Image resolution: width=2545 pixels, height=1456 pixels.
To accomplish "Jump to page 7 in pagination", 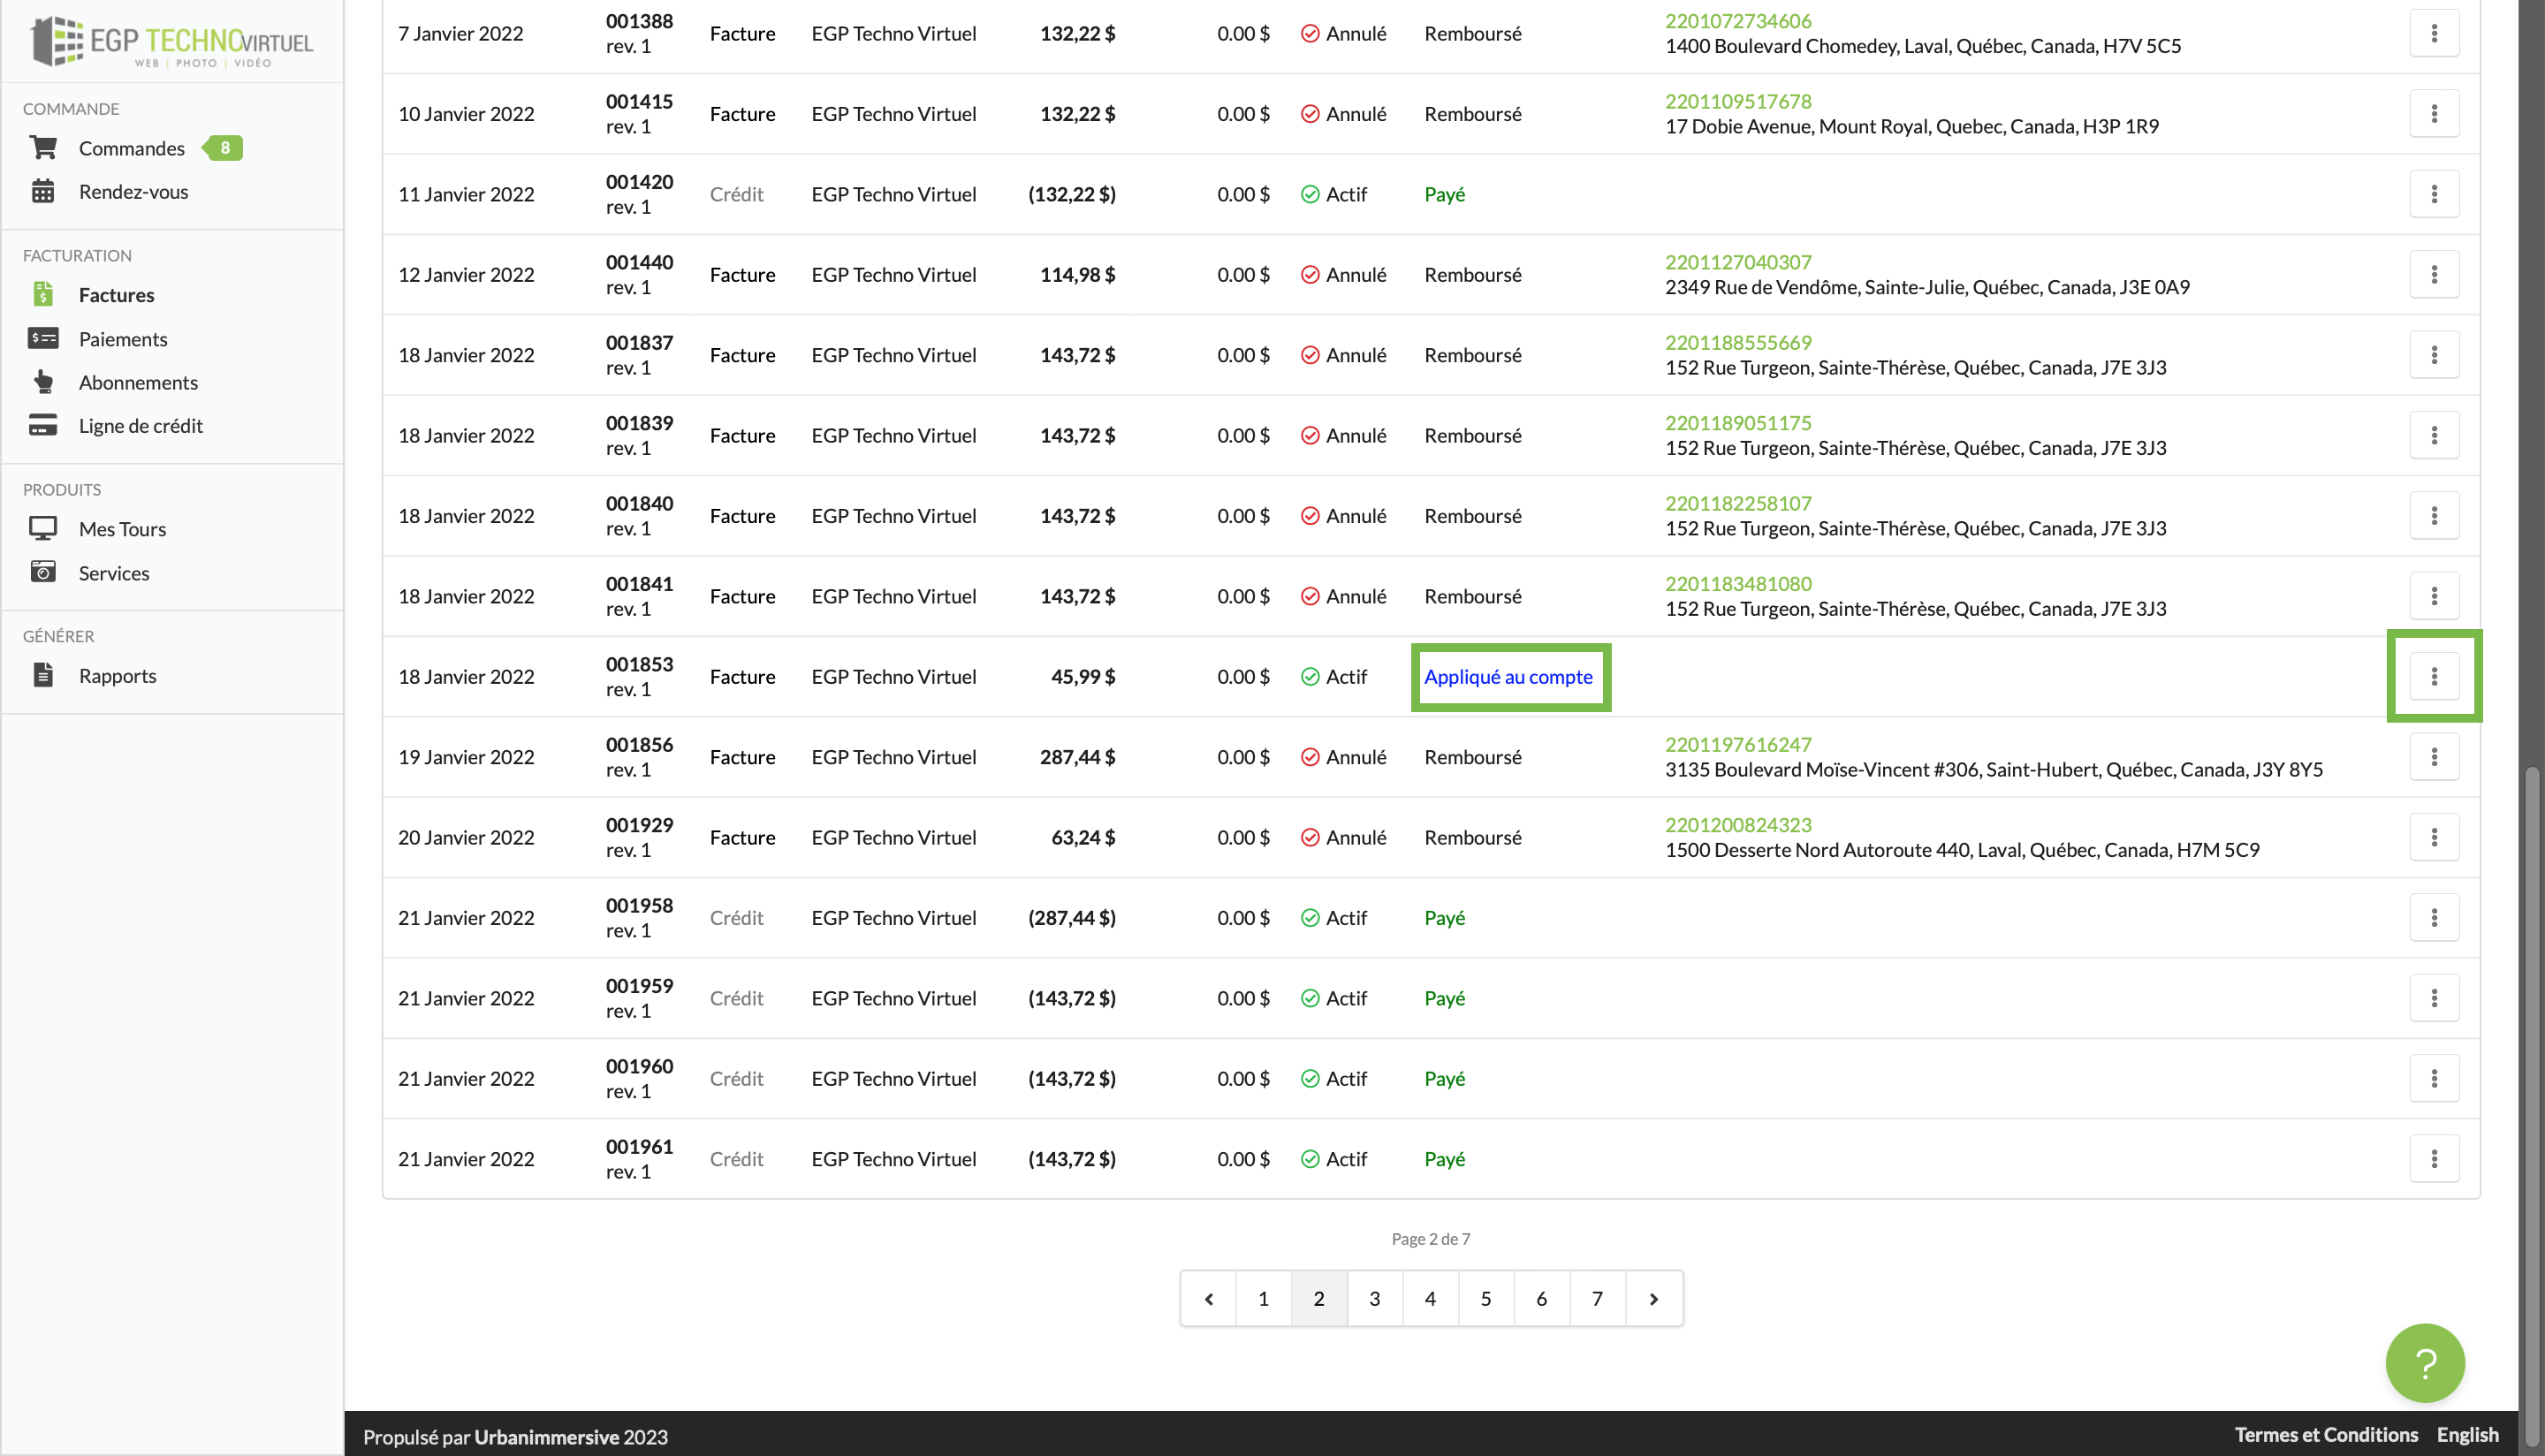I will click(x=1596, y=1299).
